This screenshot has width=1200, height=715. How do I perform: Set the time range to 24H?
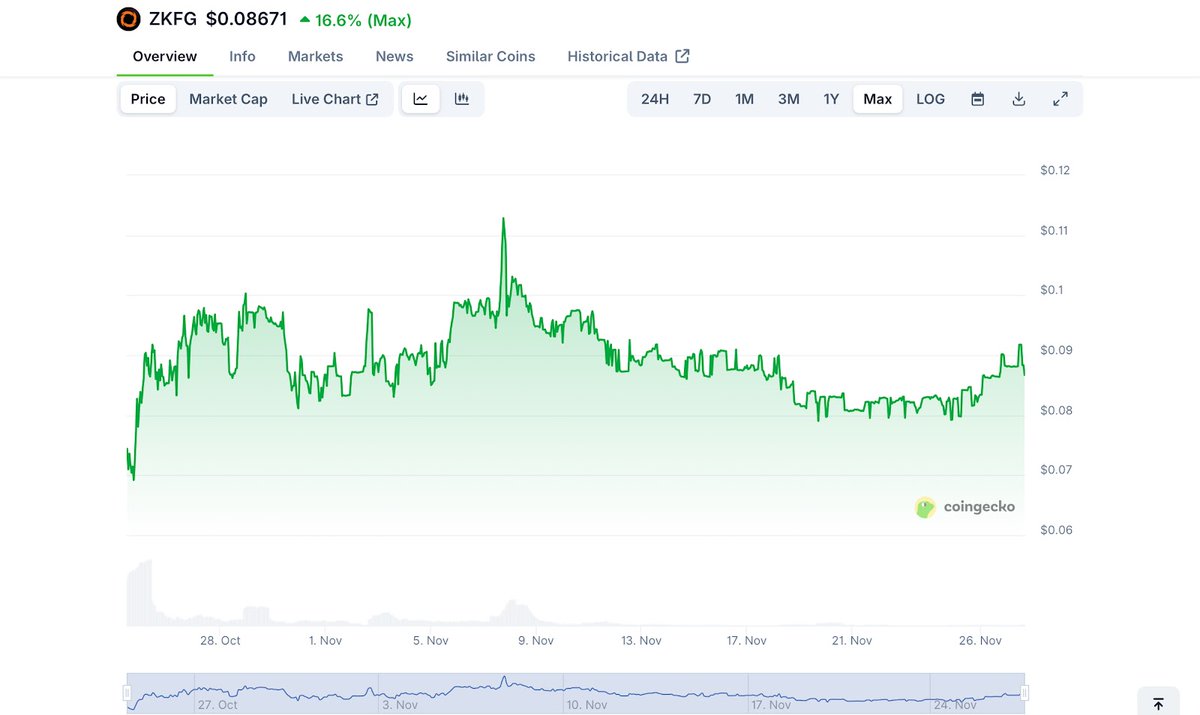tap(655, 99)
